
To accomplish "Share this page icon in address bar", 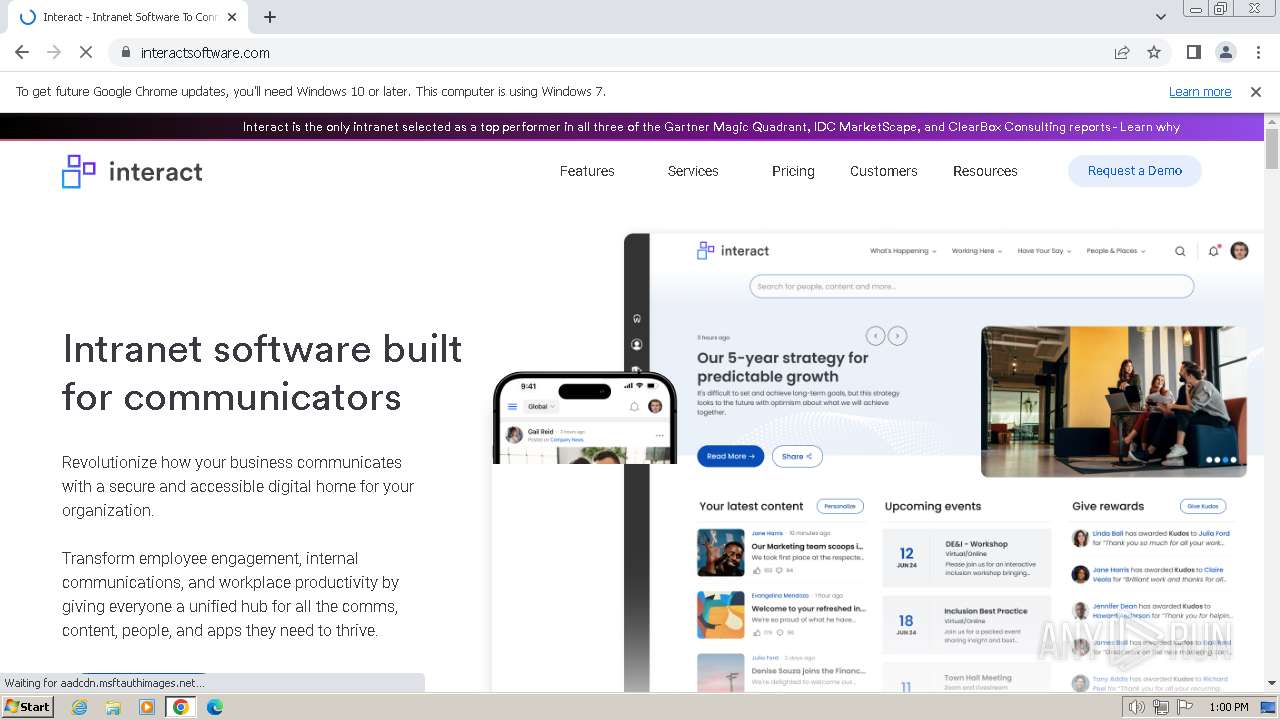I will (x=1122, y=53).
